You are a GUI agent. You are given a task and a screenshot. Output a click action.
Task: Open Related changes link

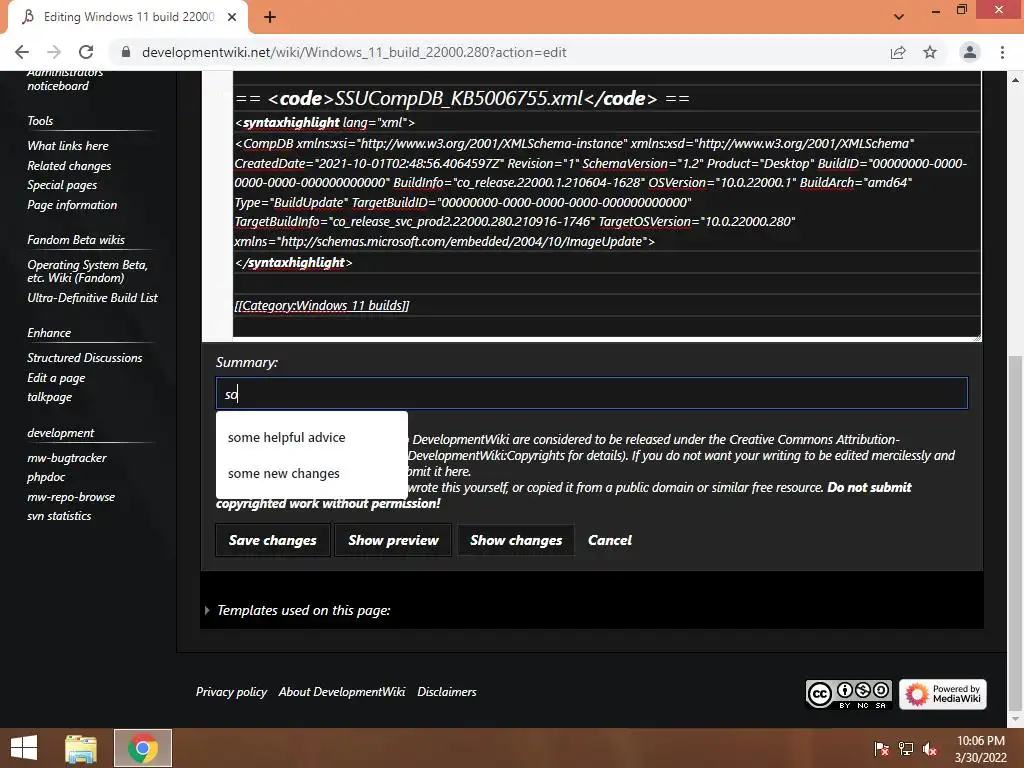69,166
